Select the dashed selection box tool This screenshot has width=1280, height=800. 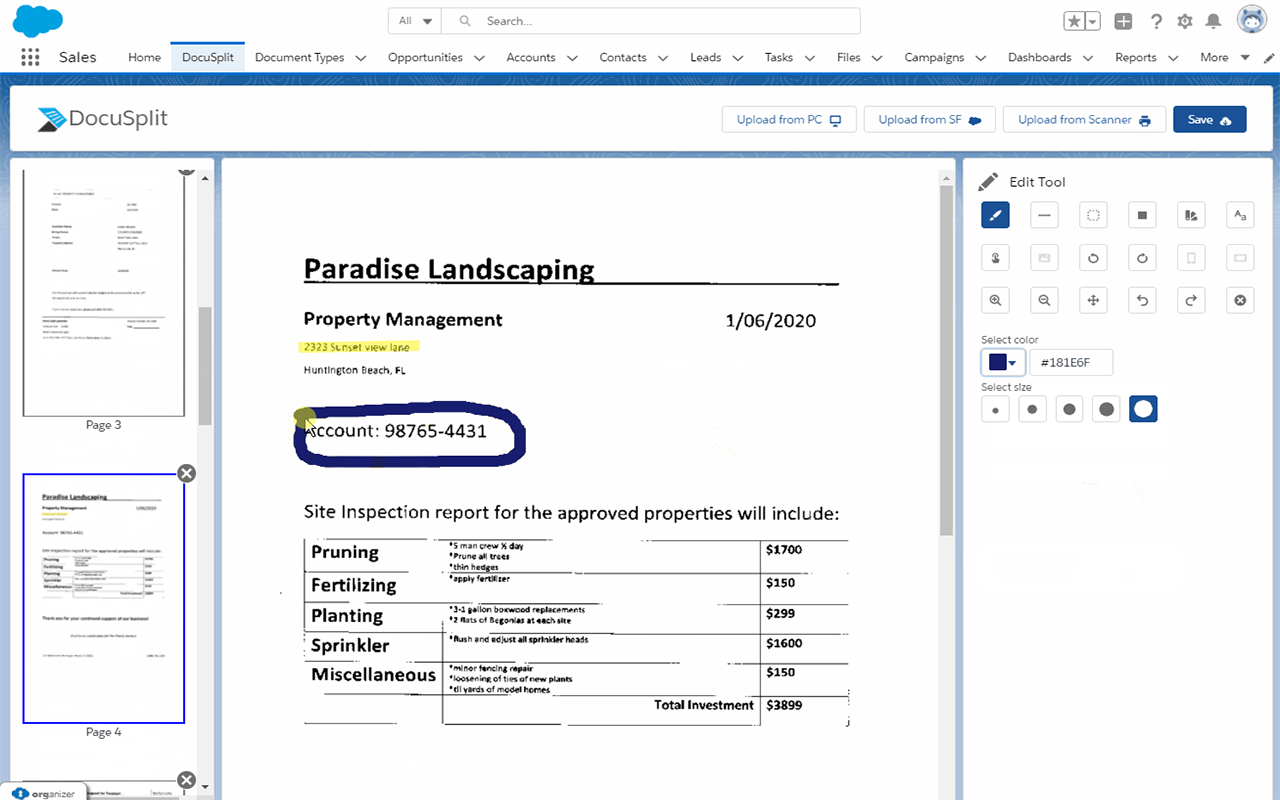click(1093, 214)
